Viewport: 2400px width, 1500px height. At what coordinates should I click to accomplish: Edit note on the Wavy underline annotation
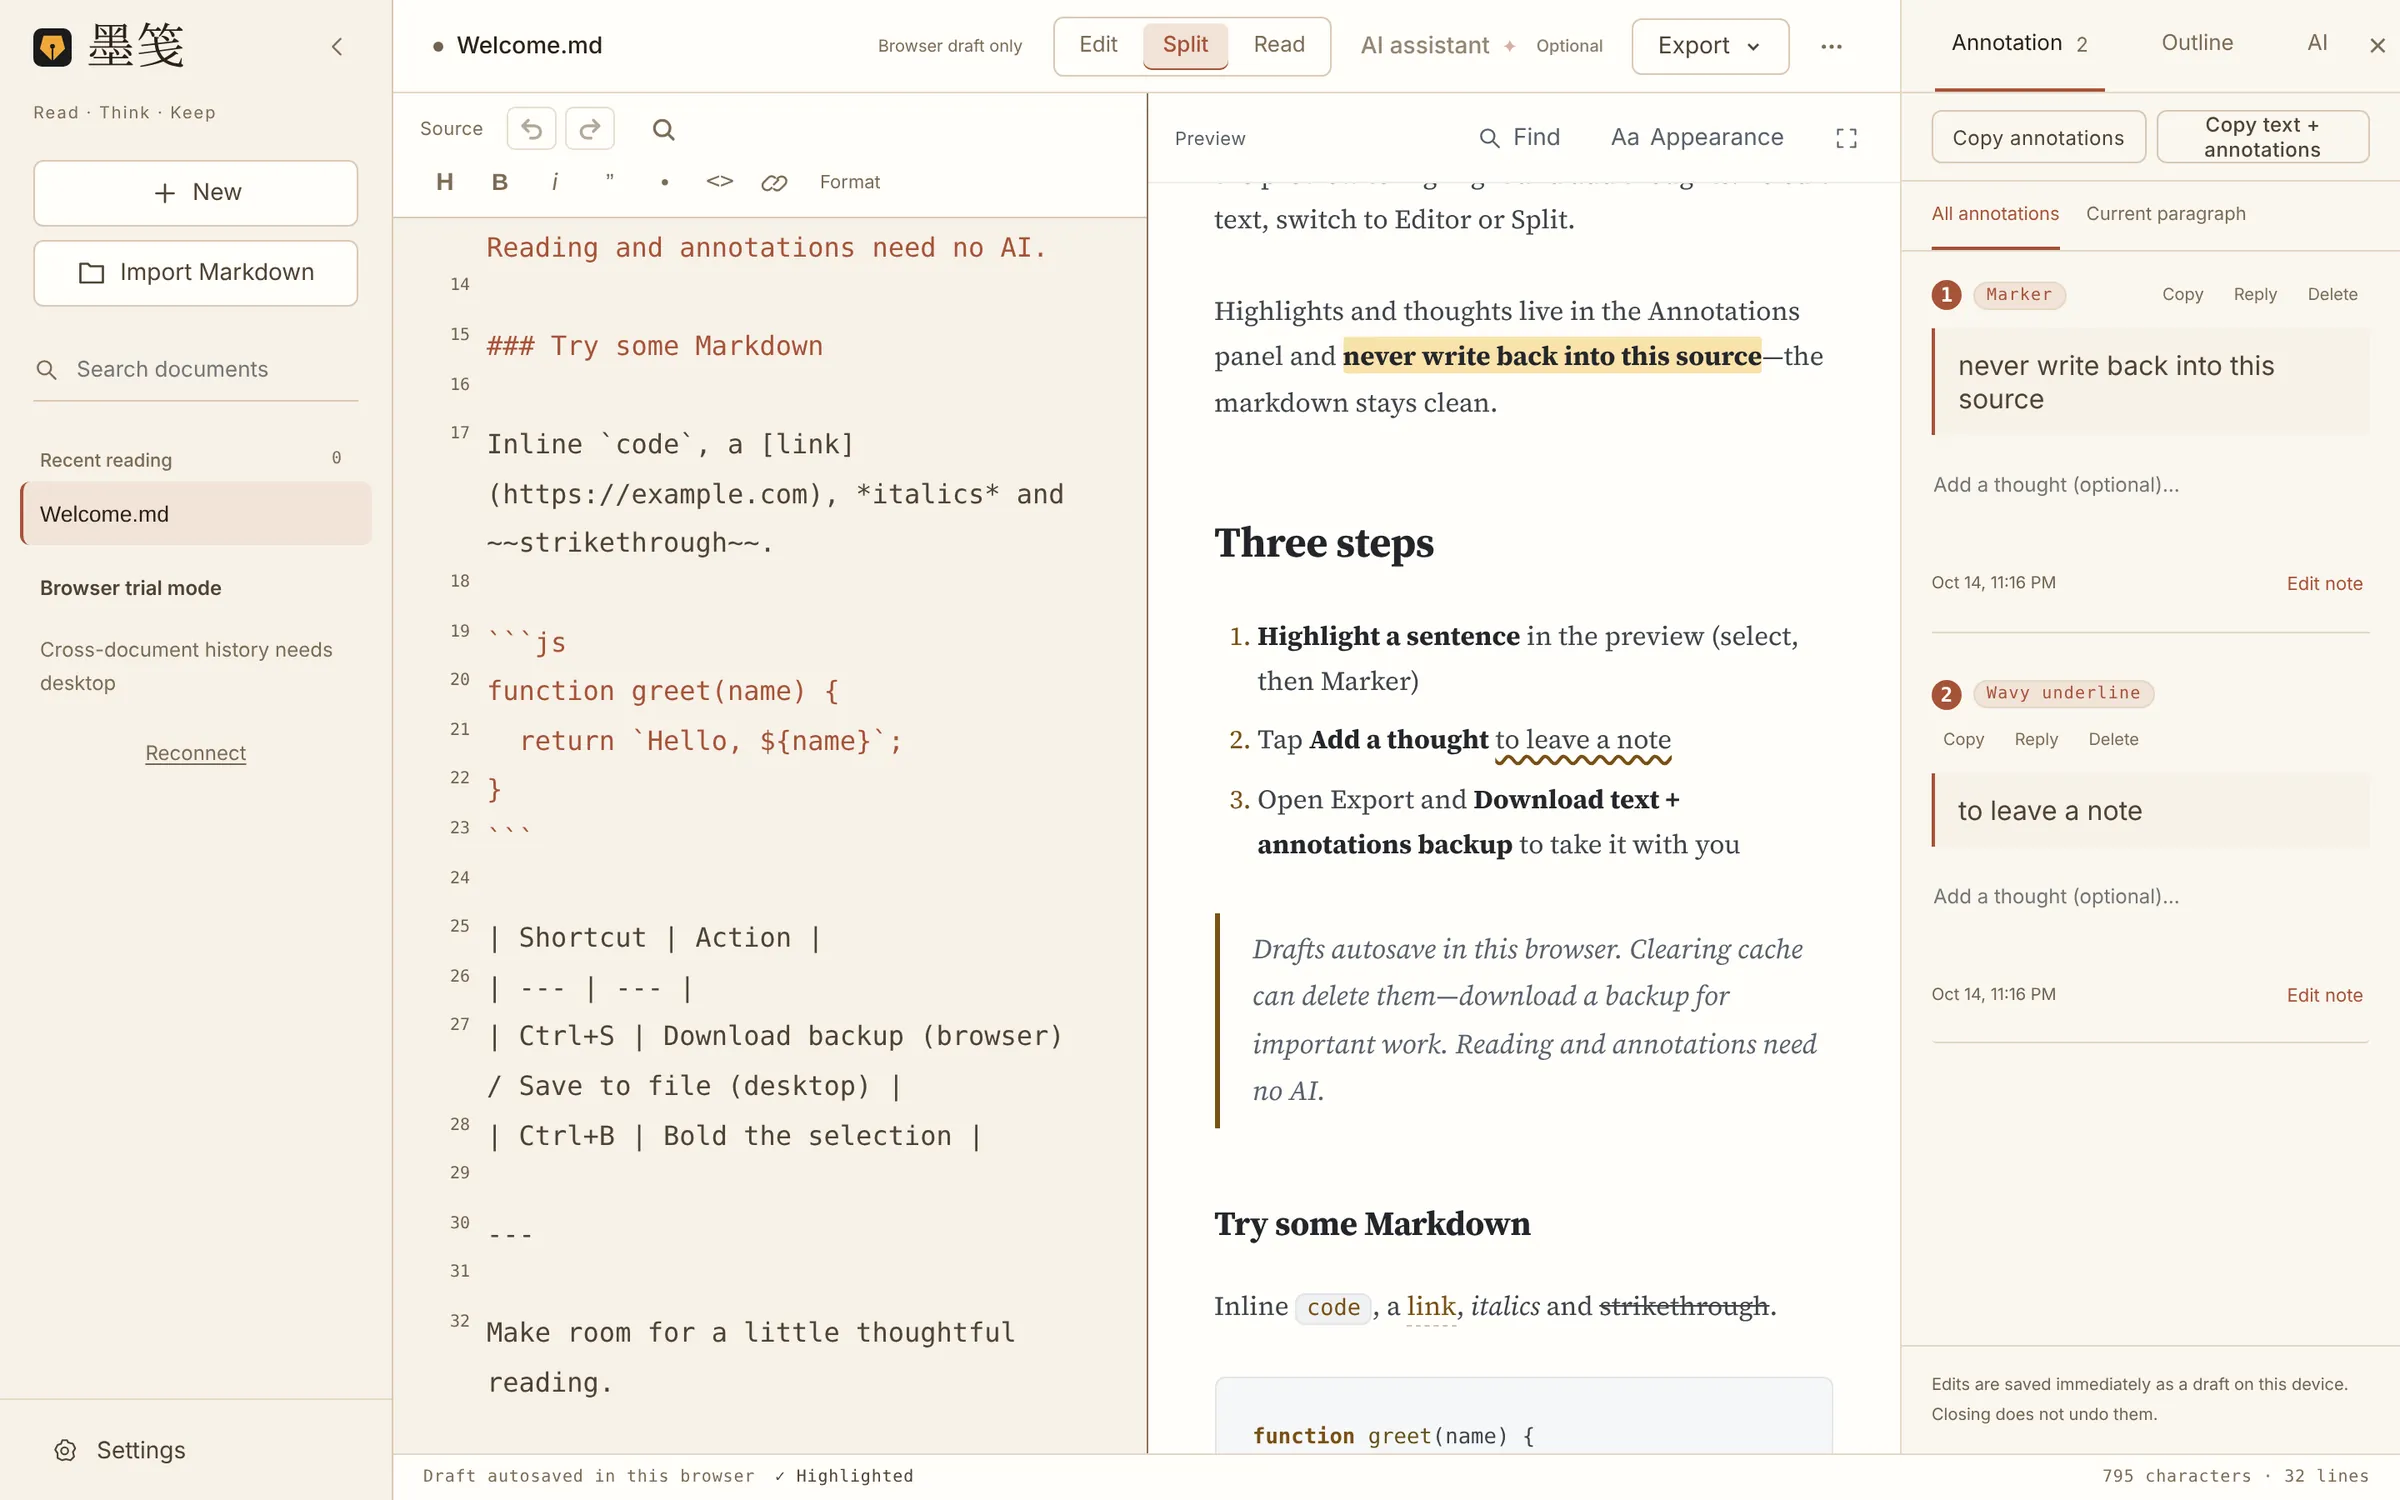point(2324,996)
